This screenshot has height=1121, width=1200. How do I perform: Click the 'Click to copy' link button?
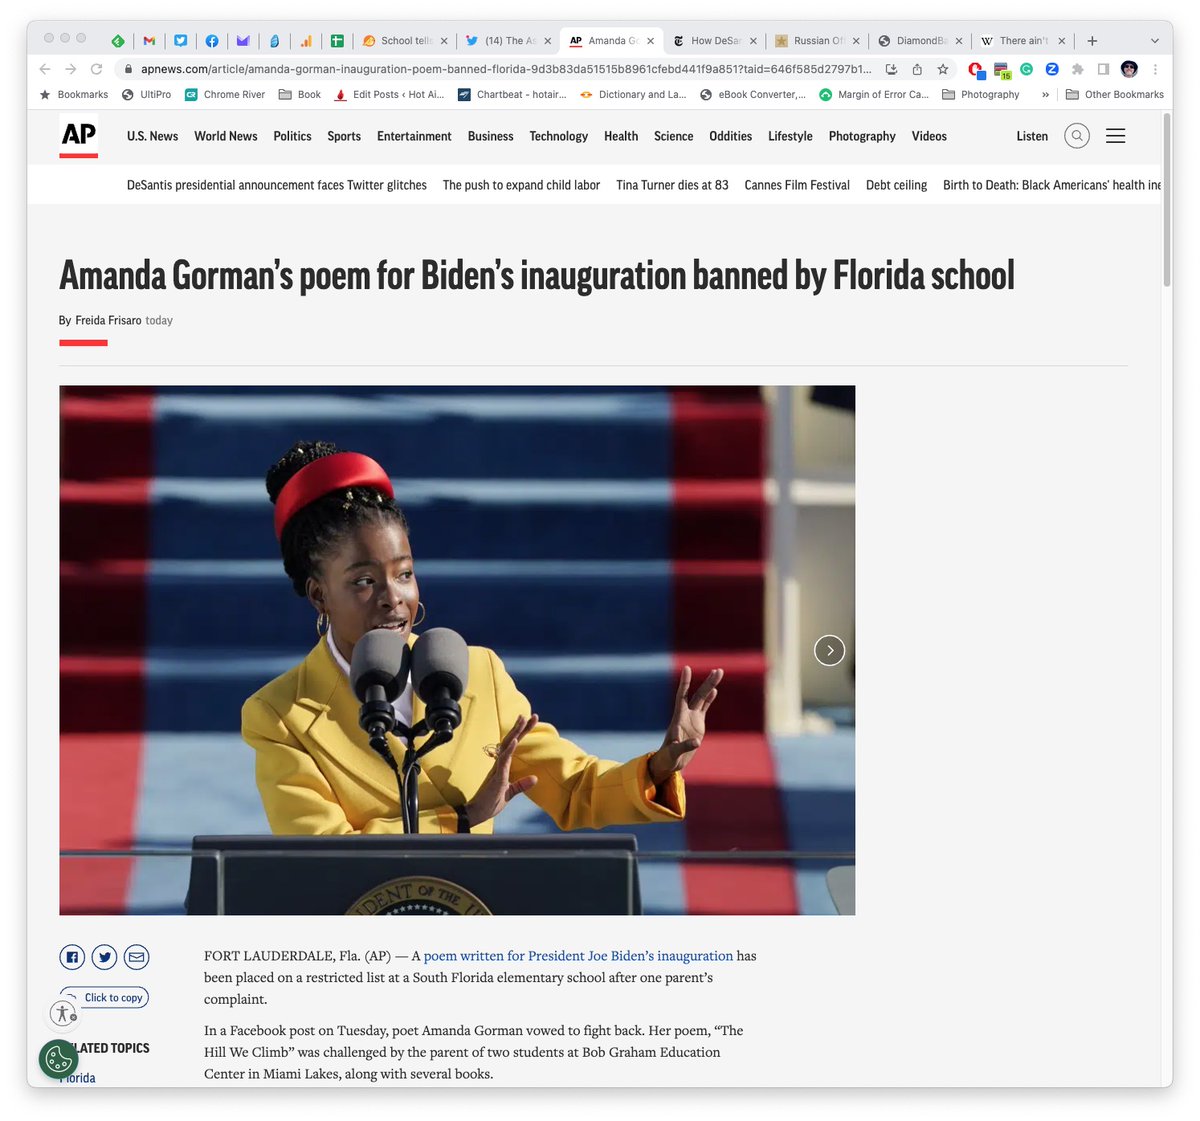pyautogui.click(x=105, y=997)
